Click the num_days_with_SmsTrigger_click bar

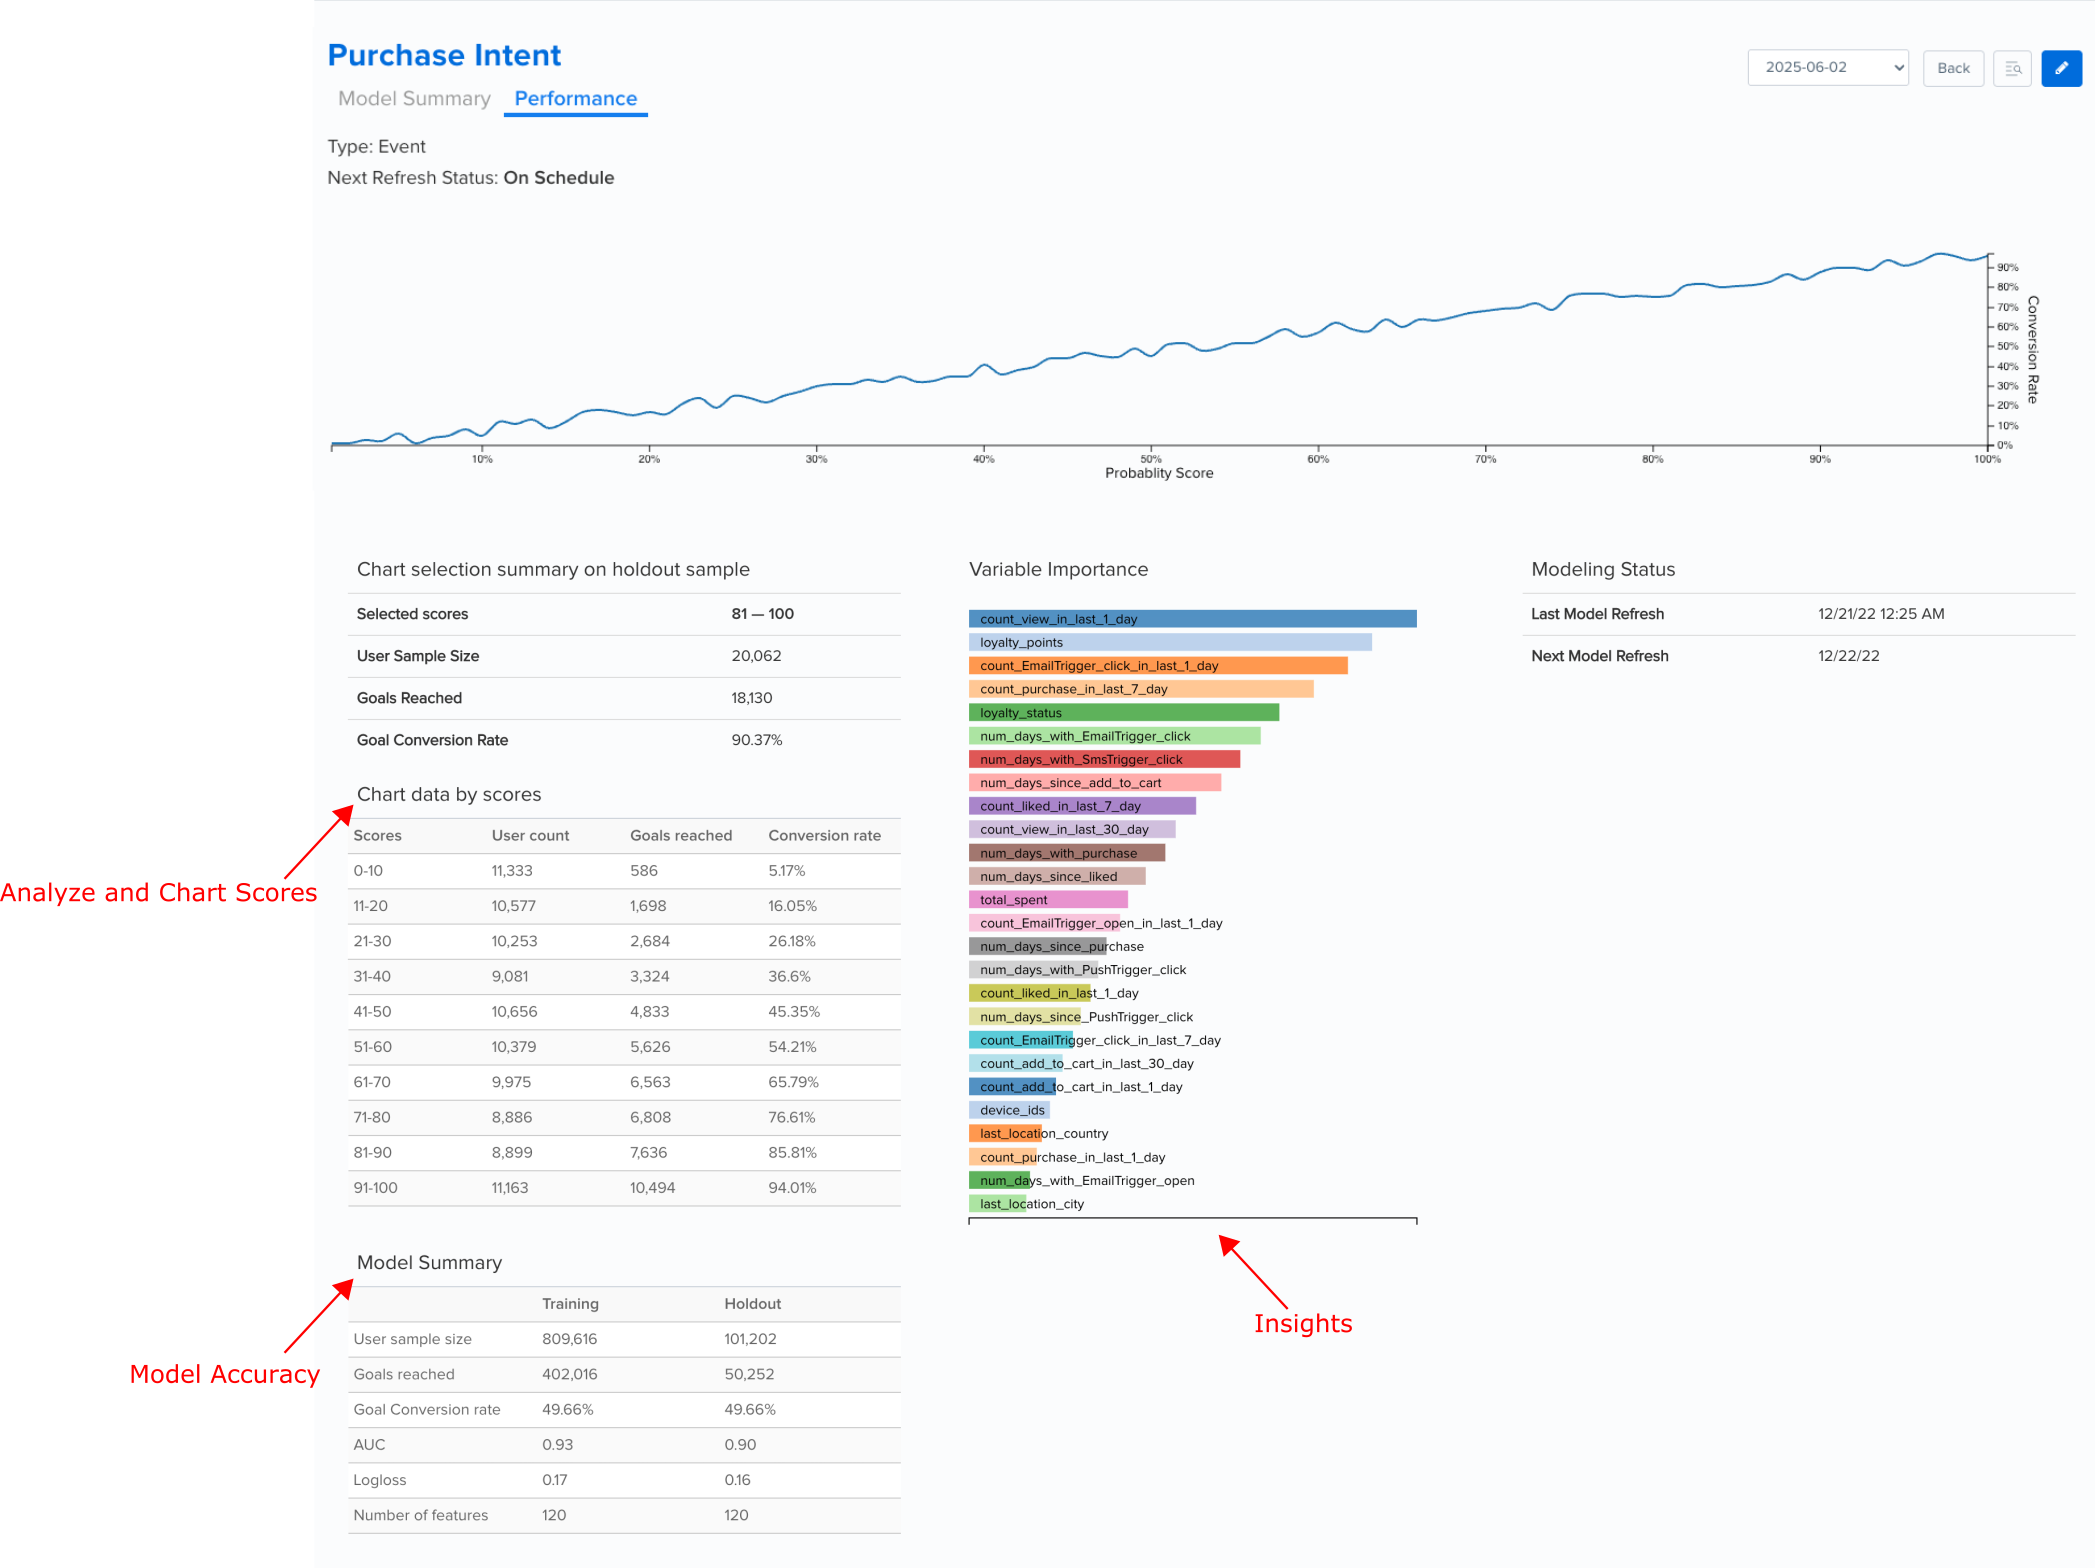coord(1104,760)
